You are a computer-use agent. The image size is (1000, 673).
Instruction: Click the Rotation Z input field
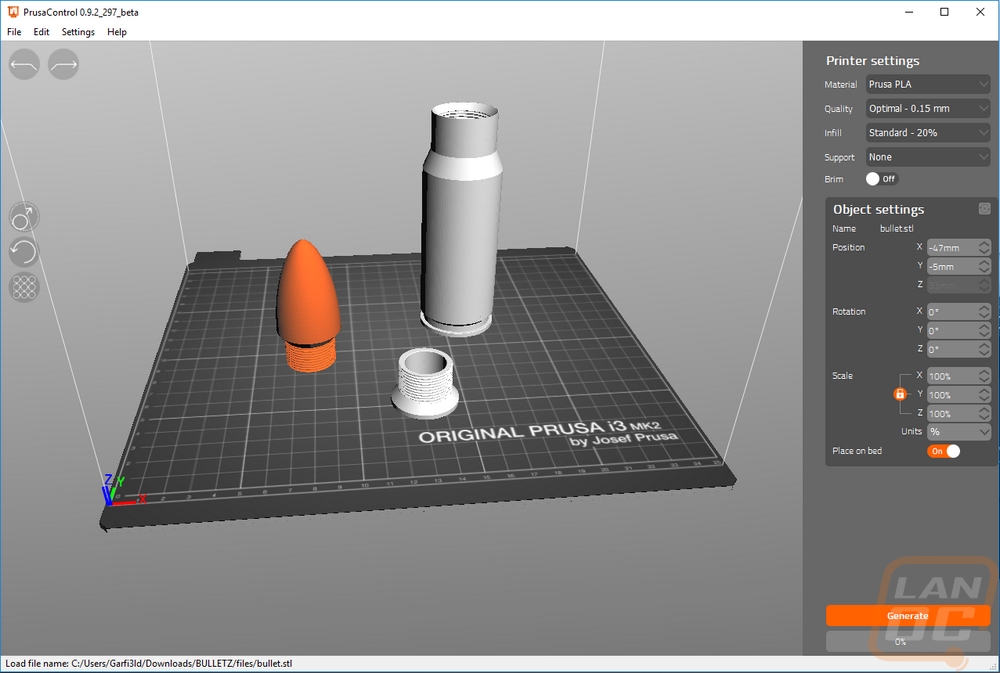tap(952, 349)
